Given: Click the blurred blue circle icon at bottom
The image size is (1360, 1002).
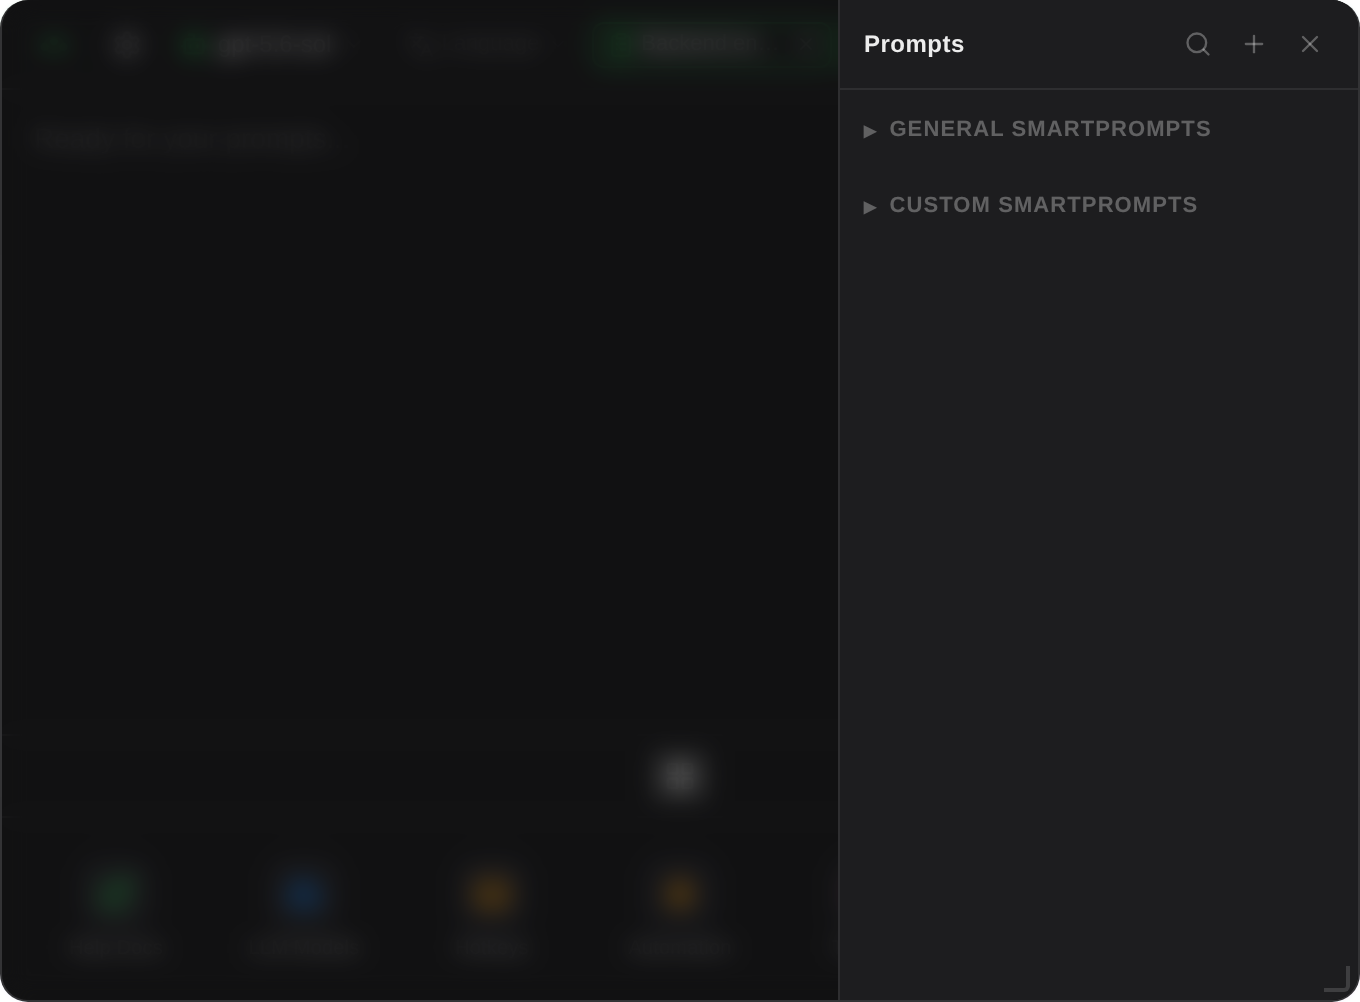Looking at the screenshot, I should 304,893.
